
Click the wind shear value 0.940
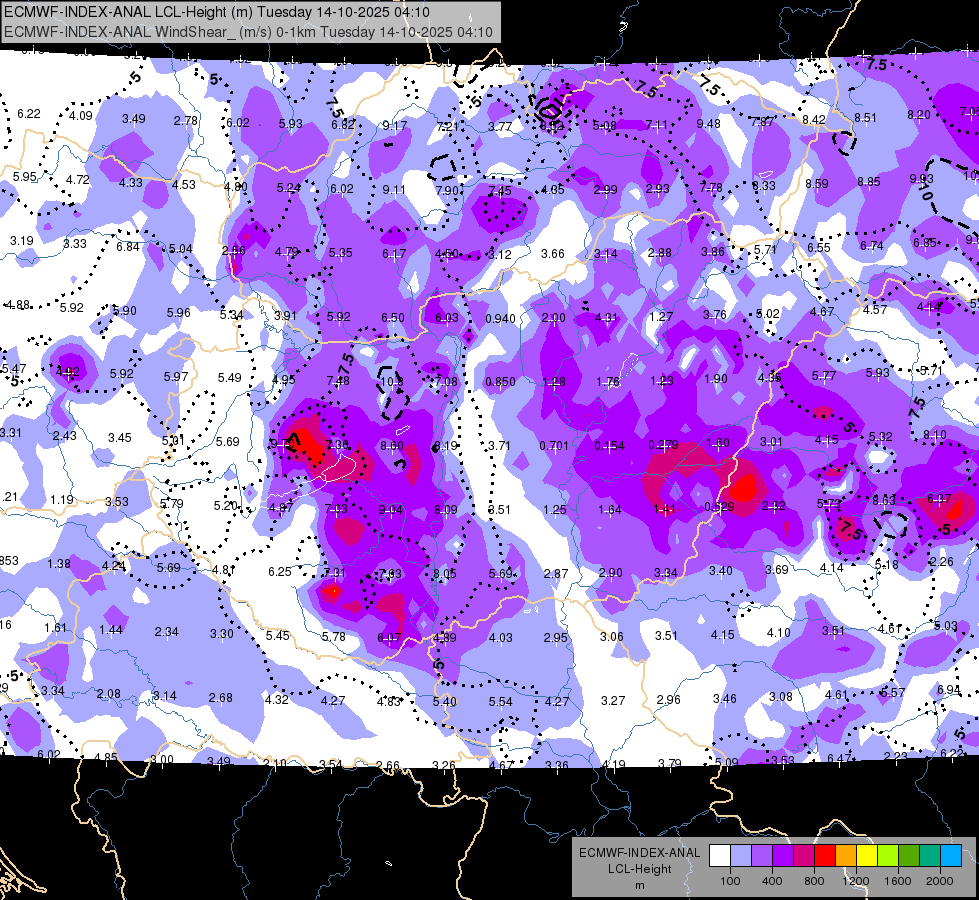501,319
